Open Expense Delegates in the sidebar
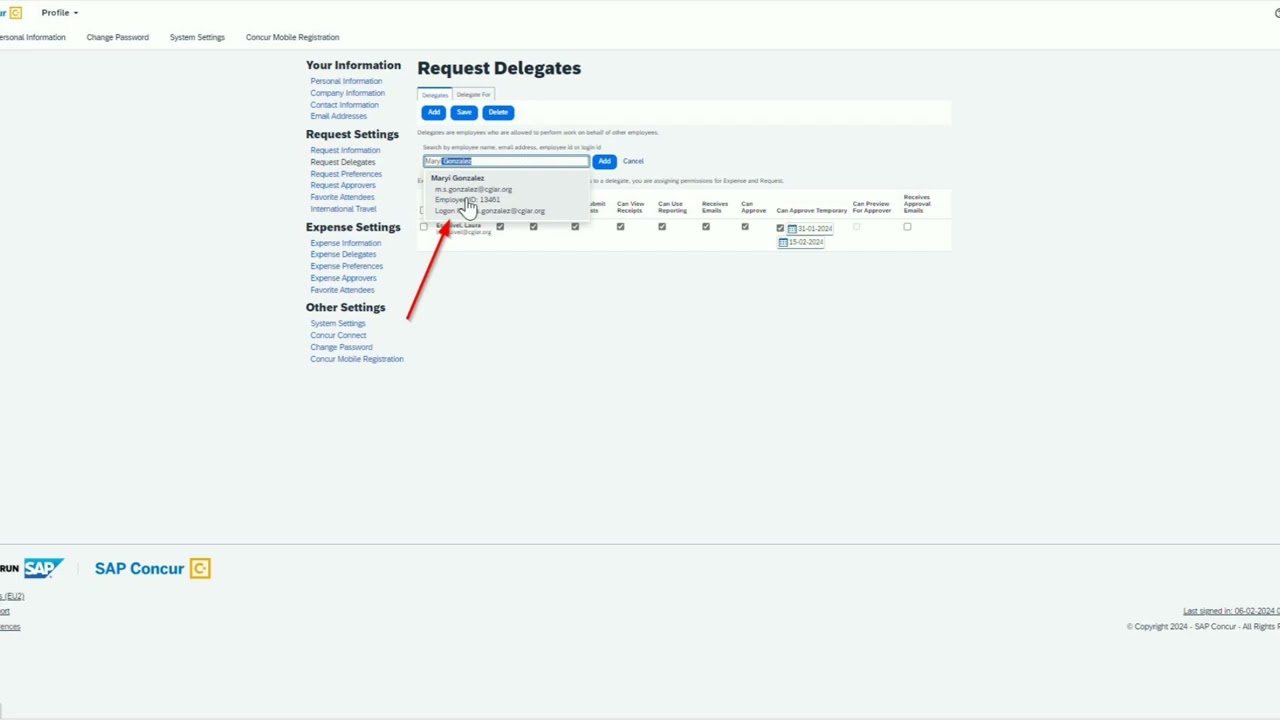The width and height of the screenshot is (1280, 720). click(343, 254)
